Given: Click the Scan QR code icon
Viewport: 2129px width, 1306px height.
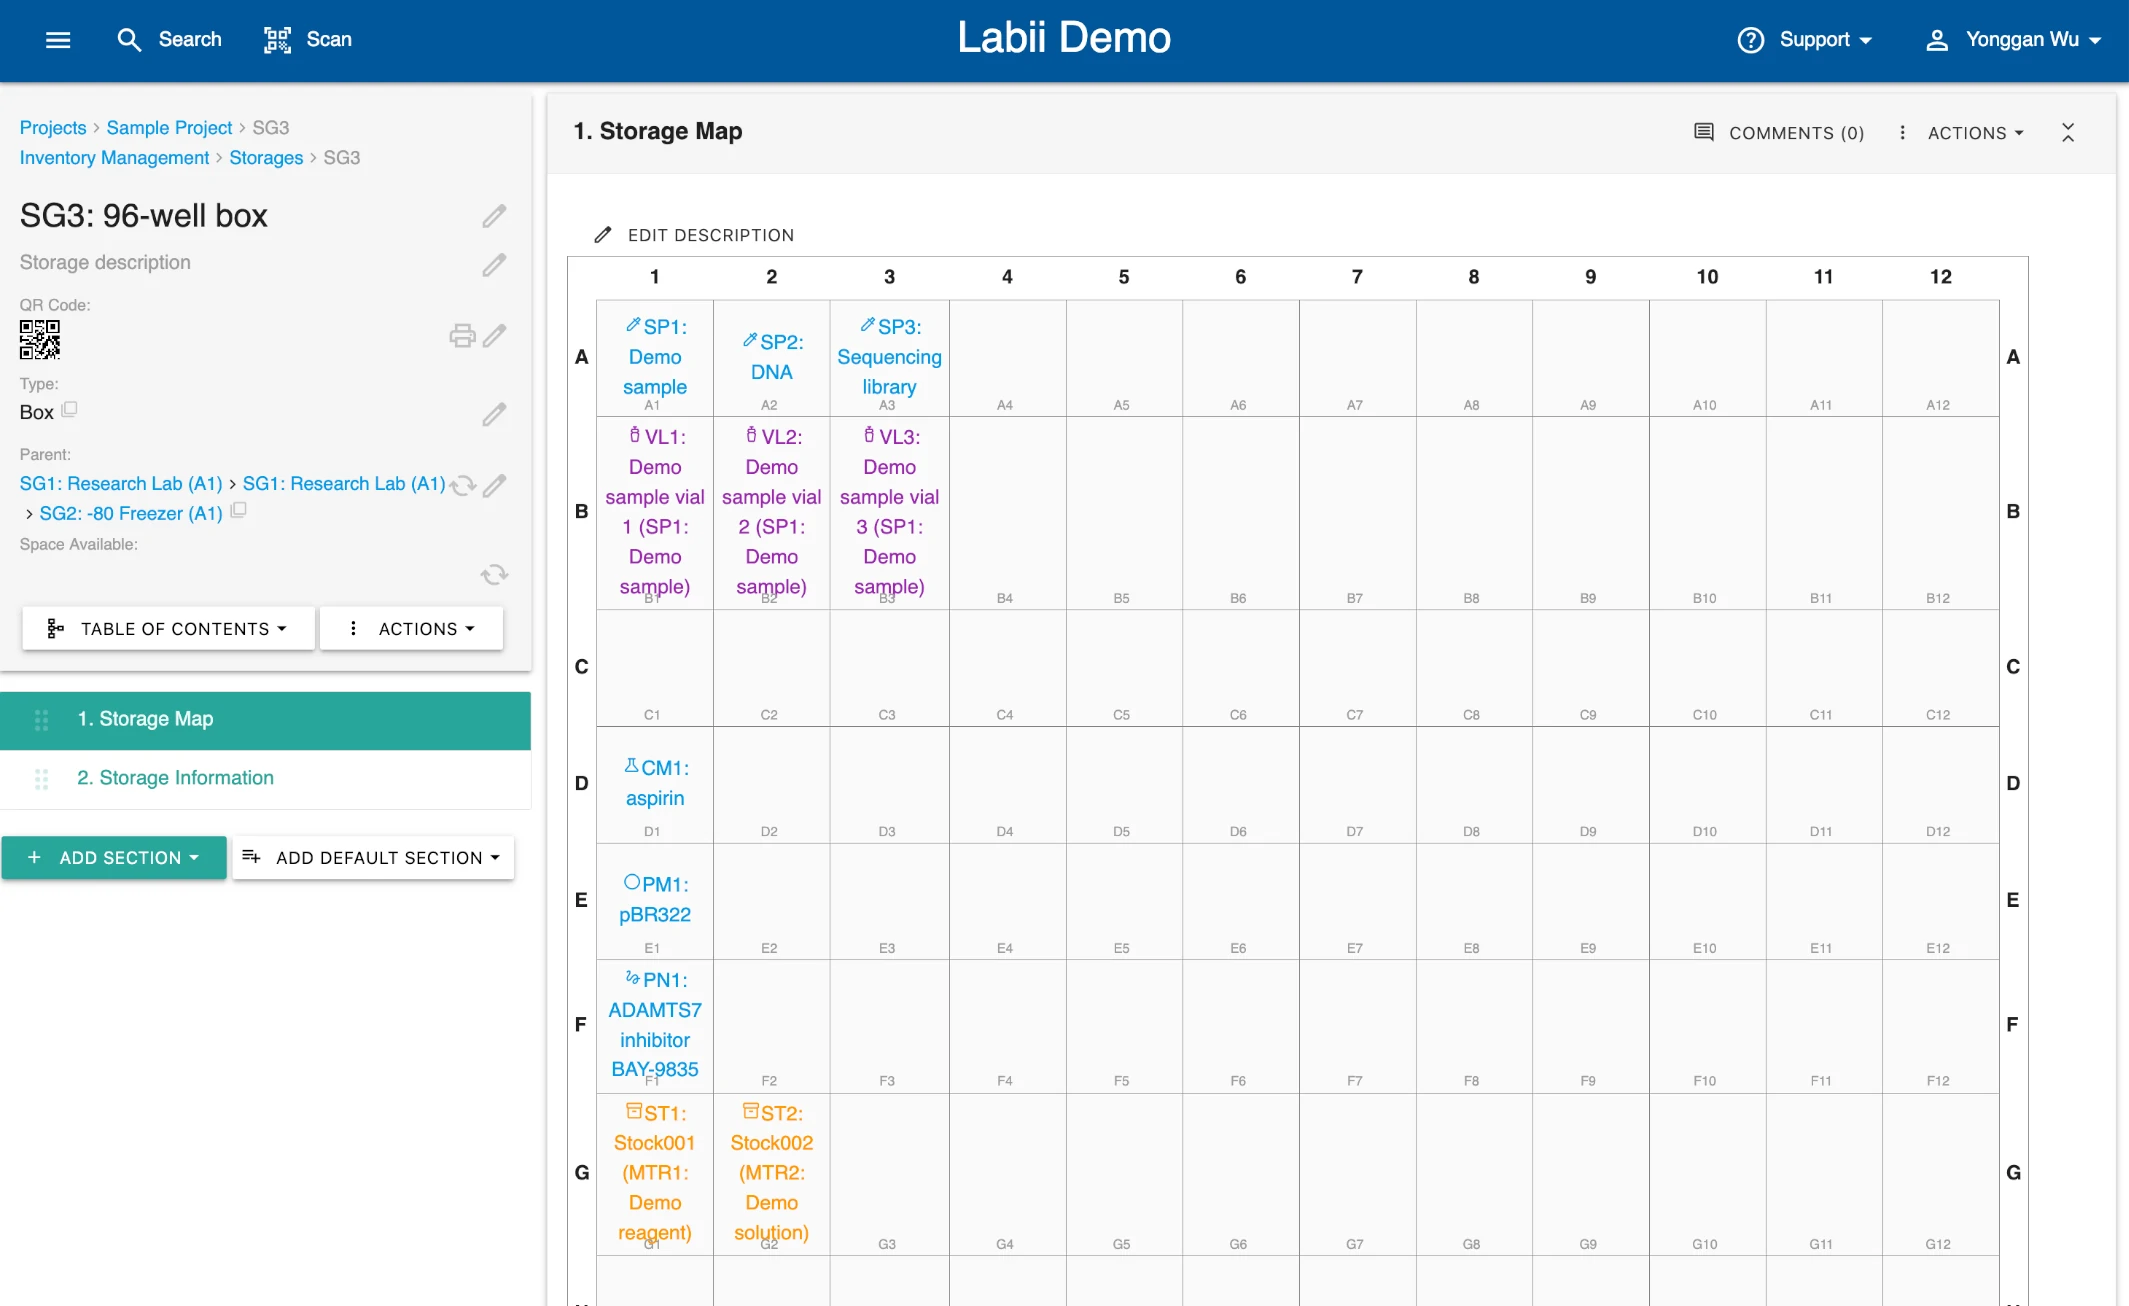Looking at the screenshot, I should click(x=277, y=40).
